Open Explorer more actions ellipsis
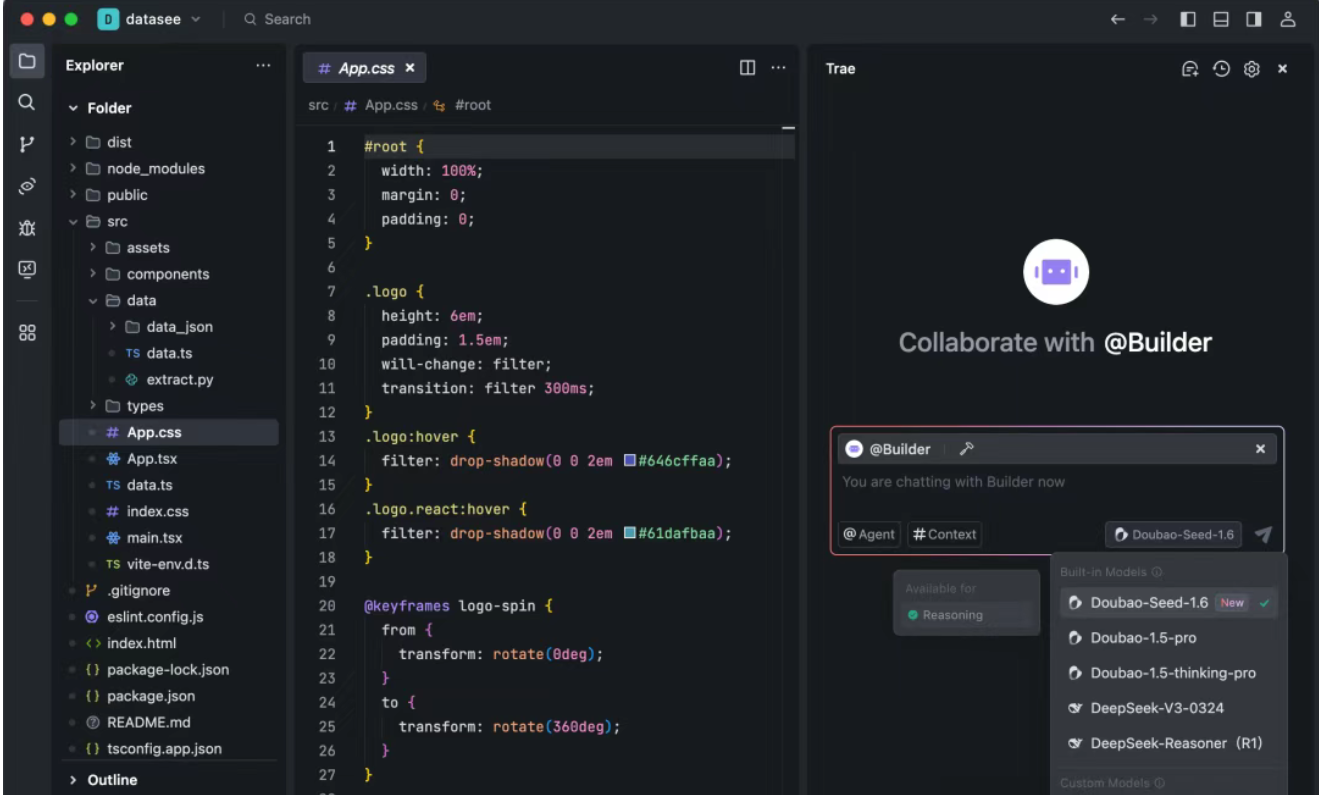This screenshot has height=795, width=1319. point(263,65)
